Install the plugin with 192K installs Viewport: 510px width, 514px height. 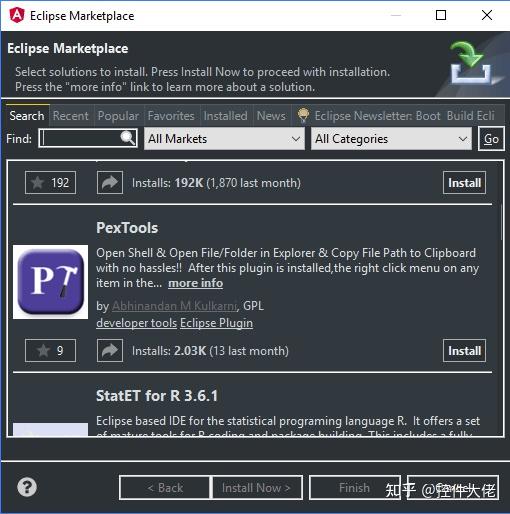coord(464,182)
